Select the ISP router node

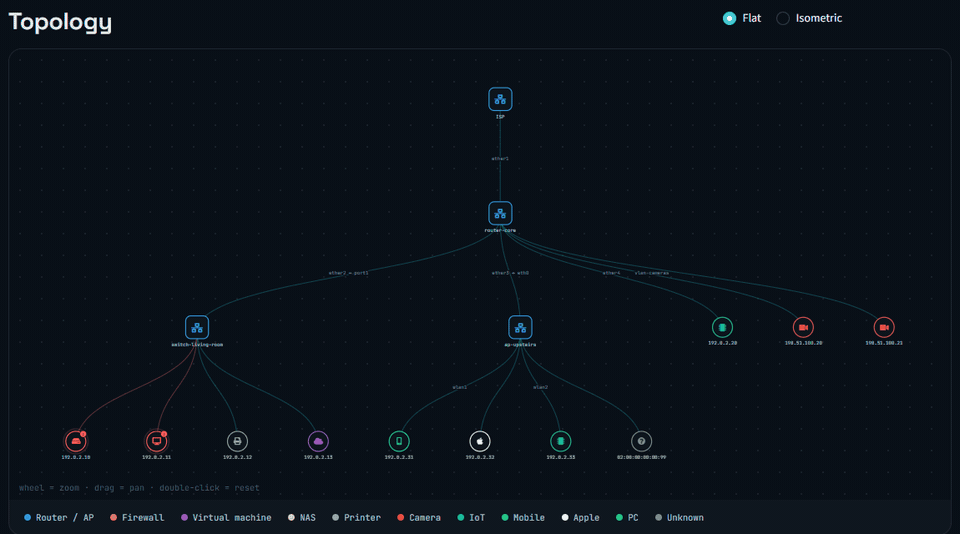point(500,99)
